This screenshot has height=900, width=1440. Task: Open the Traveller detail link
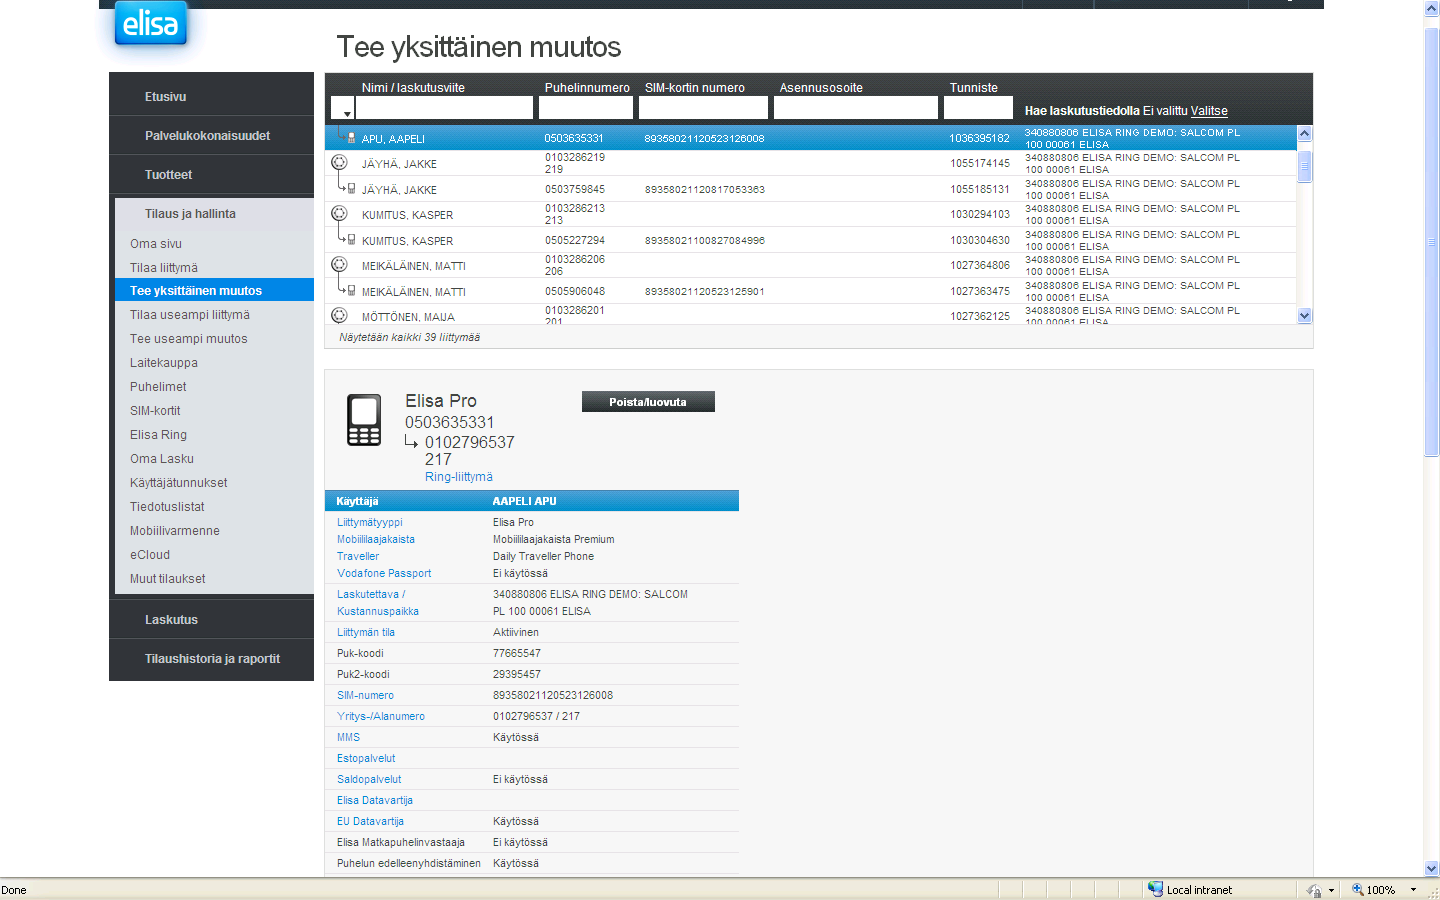357,556
